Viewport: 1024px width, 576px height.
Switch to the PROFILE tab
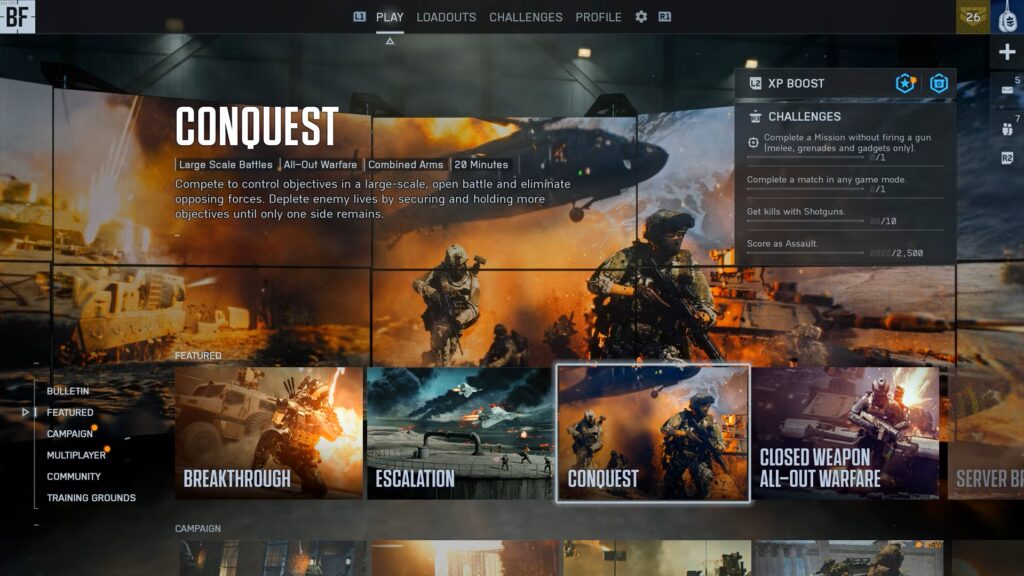[598, 17]
